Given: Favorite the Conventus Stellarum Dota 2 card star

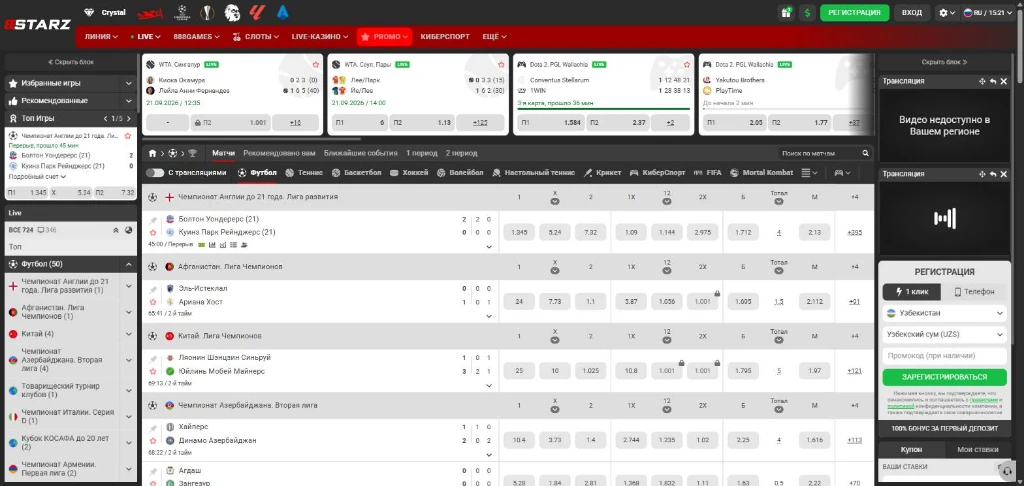Looking at the screenshot, I should [x=686, y=65].
